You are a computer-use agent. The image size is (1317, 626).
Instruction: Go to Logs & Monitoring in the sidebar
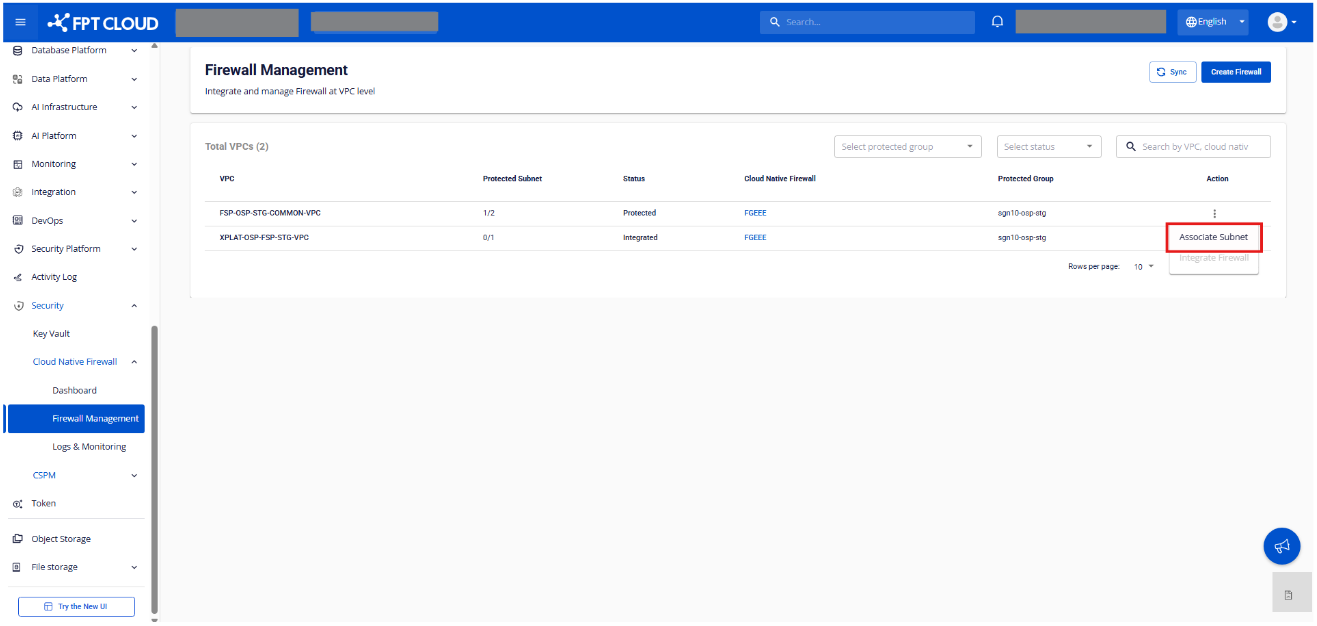(89, 447)
